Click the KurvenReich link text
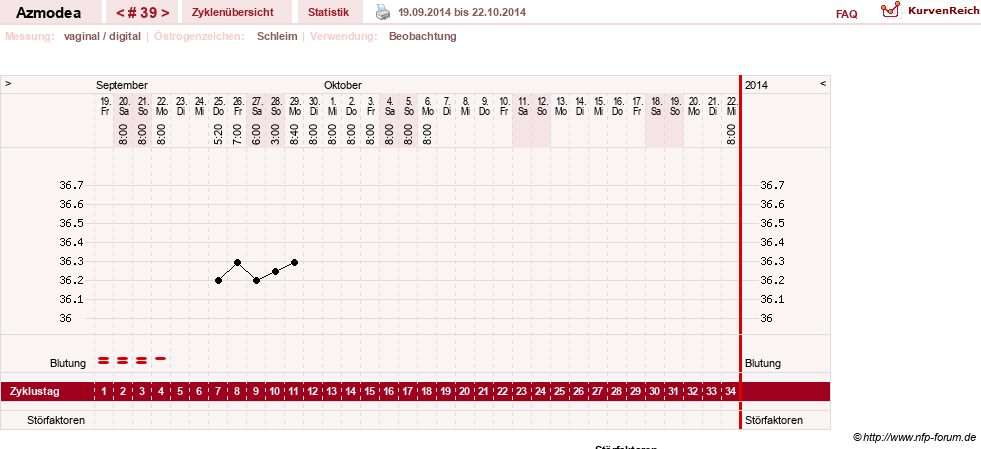This screenshot has height=449, width=981. click(x=942, y=11)
